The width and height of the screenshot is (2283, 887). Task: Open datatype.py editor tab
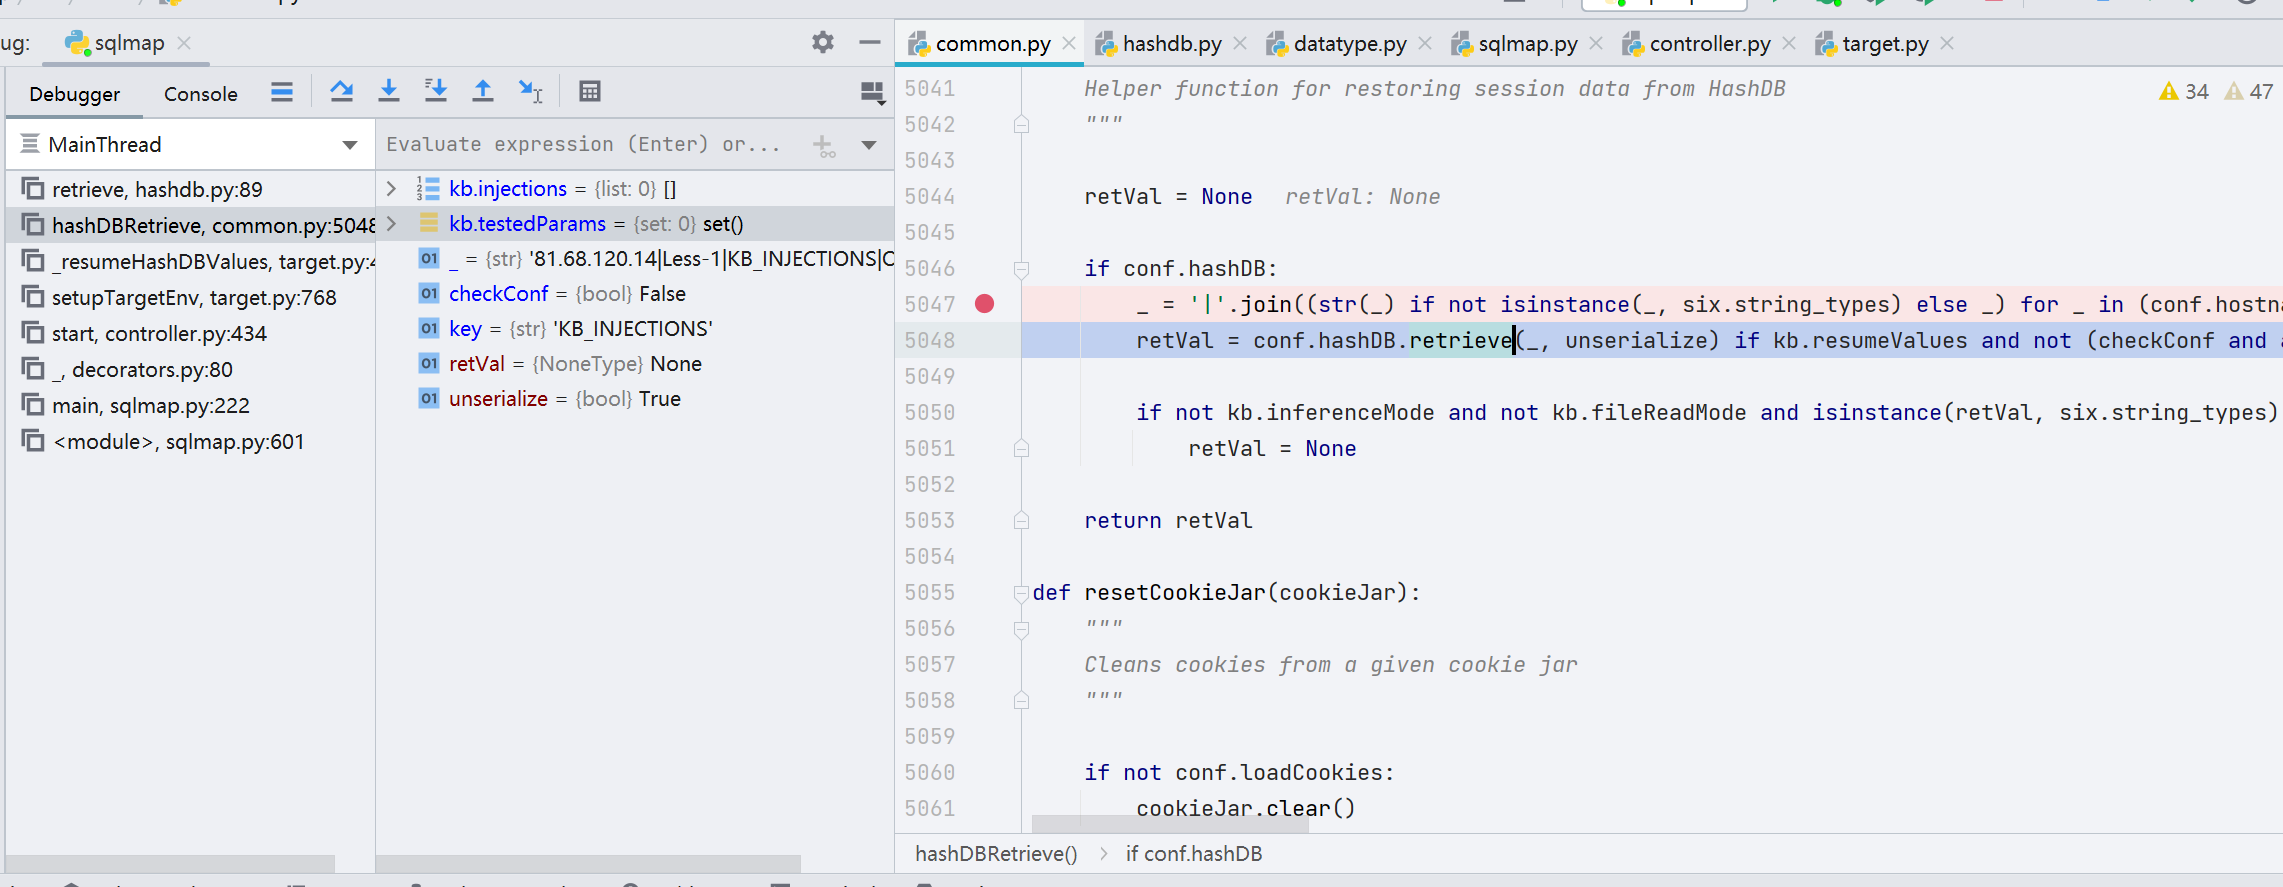click(x=1350, y=44)
